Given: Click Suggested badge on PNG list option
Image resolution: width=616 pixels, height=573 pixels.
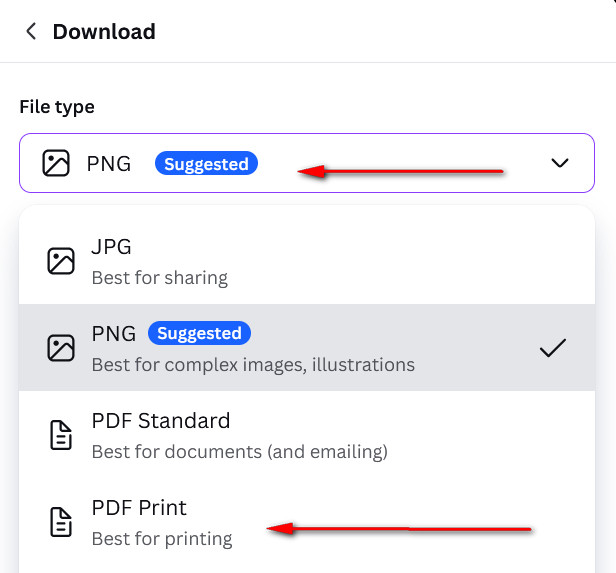Looking at the screenshot, I should [199, 333].
